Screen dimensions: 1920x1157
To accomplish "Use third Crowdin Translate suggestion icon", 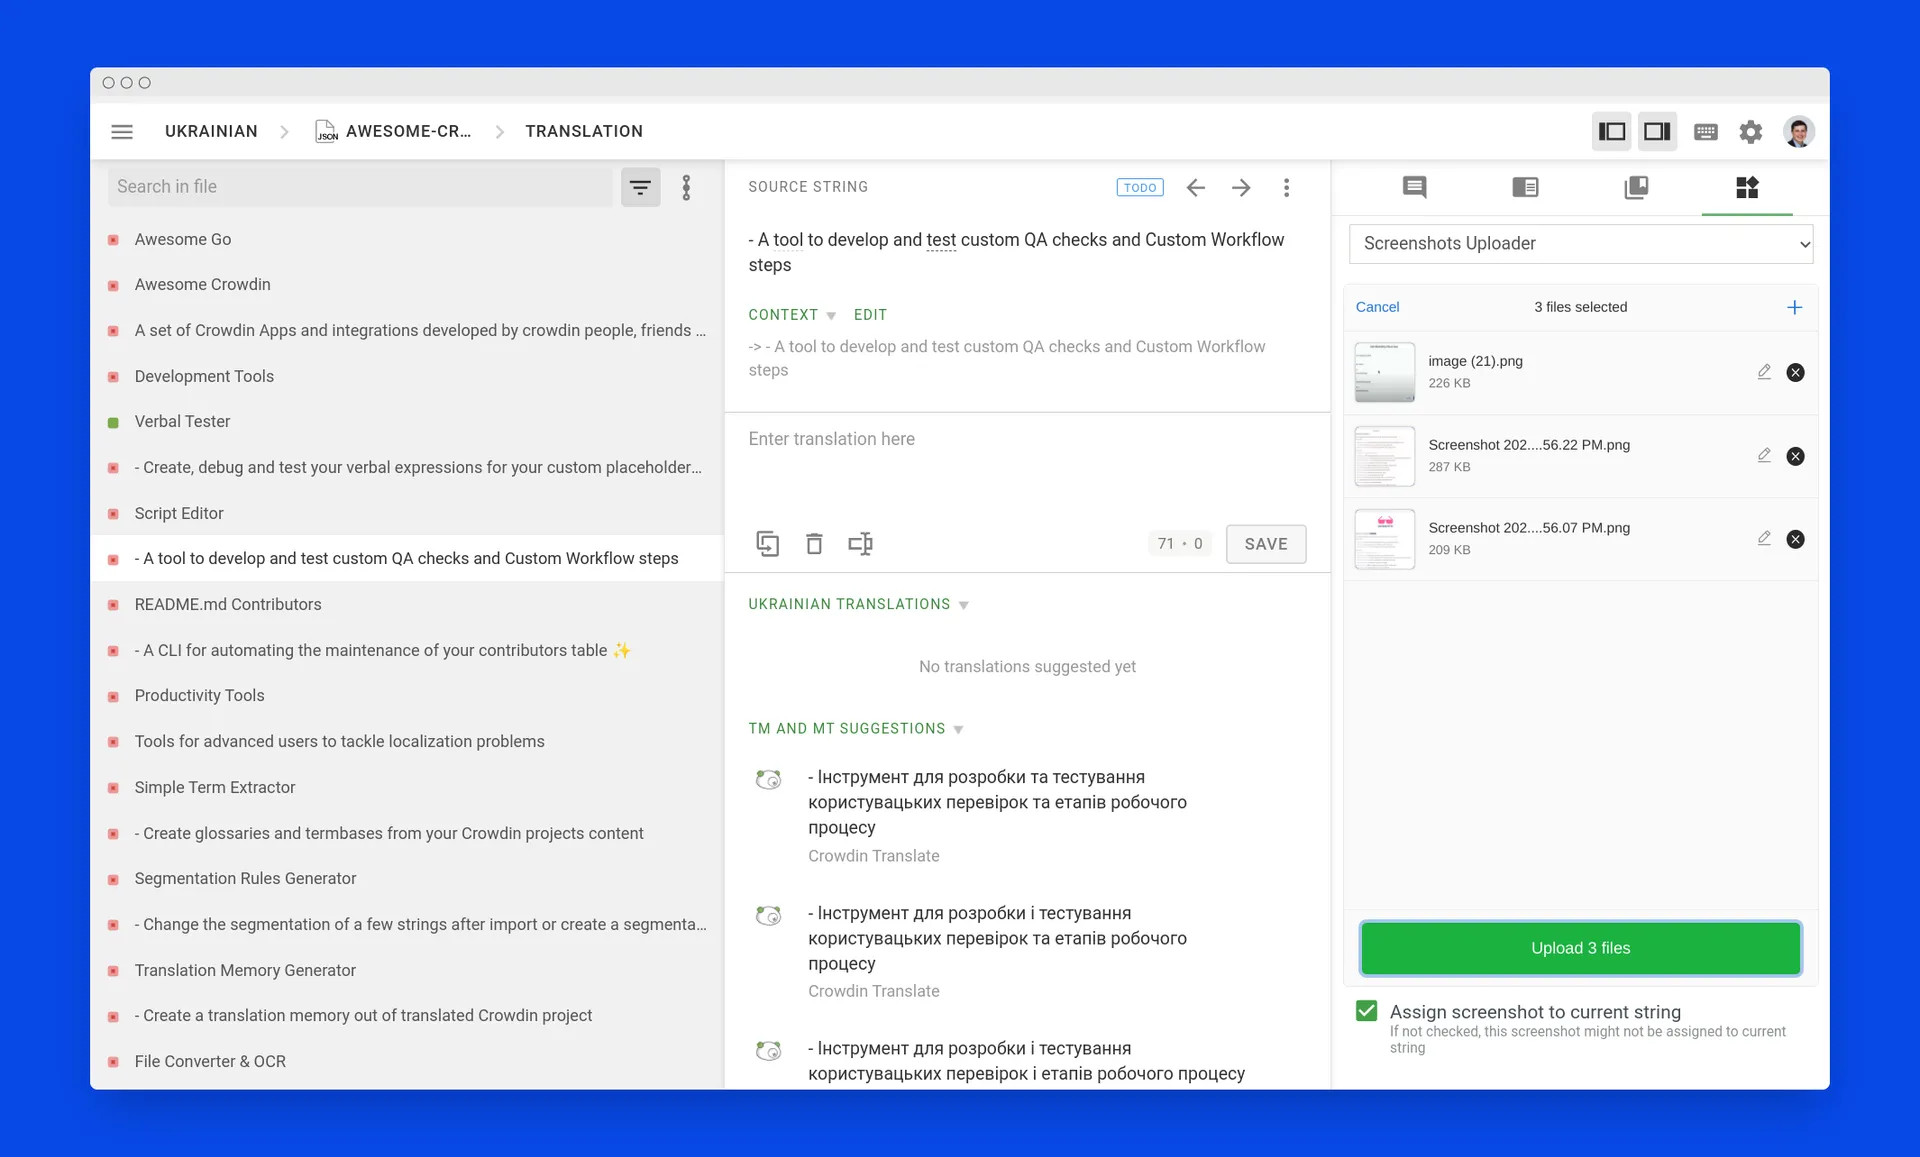I will click(x=768, y=1050).
